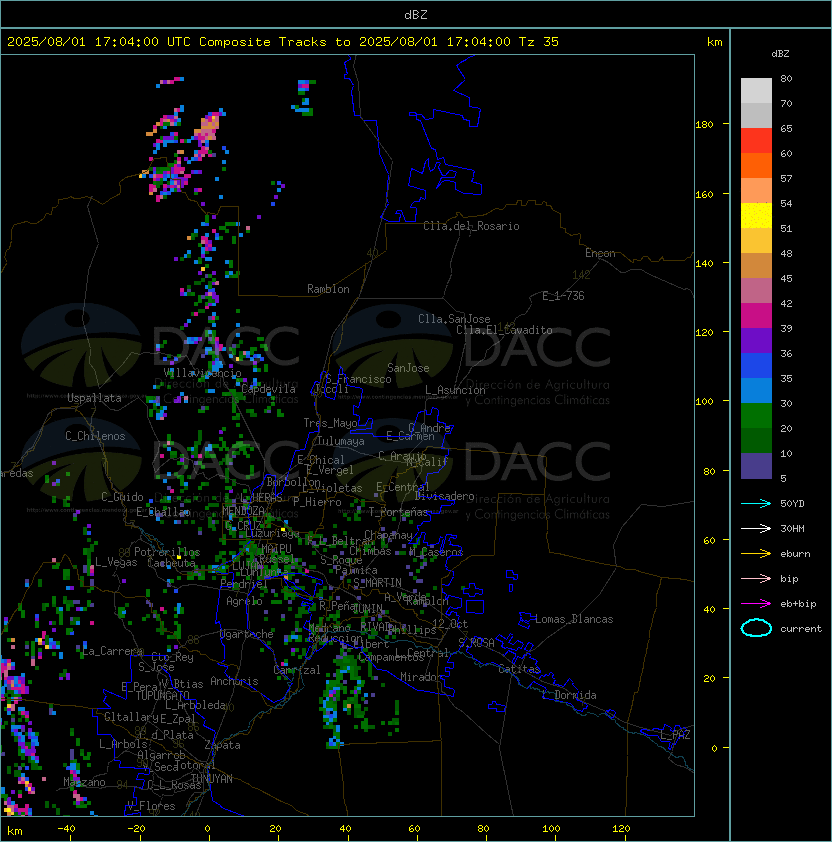The image size is (832, 842).
Task: Click the 'L_Vegas' place label
Action: click(x=116, y=562)
